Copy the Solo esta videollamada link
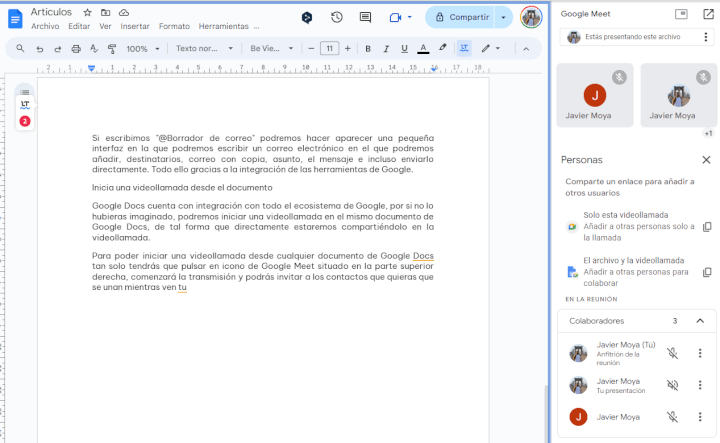Image resolution: width=720 pixels, height=443 pixels. 707,226
